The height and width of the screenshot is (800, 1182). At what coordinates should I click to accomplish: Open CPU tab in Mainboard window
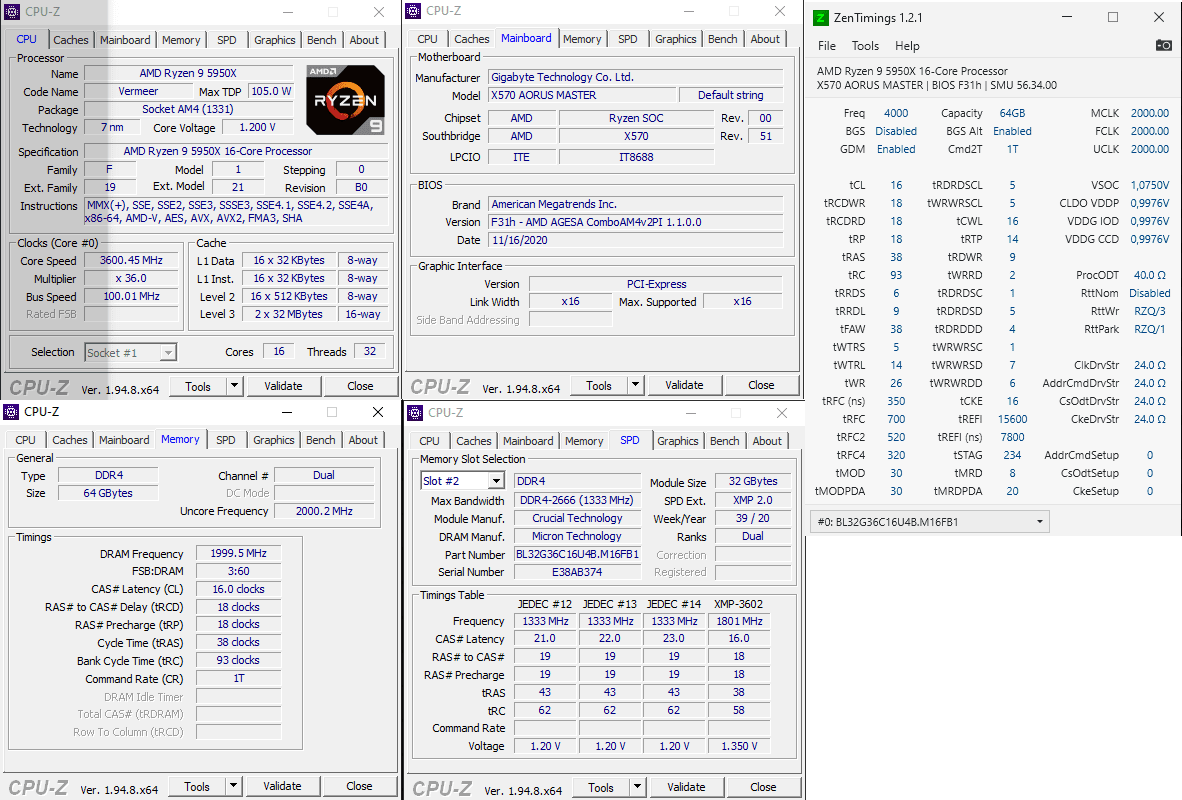(427, 39)
